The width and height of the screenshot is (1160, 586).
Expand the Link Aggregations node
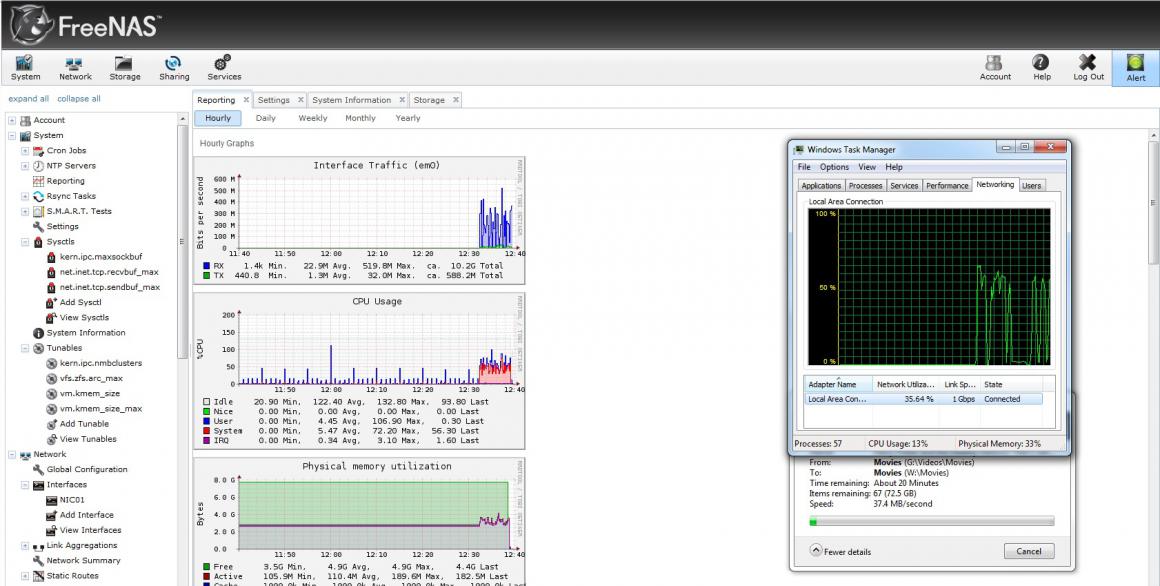(24, 545)
